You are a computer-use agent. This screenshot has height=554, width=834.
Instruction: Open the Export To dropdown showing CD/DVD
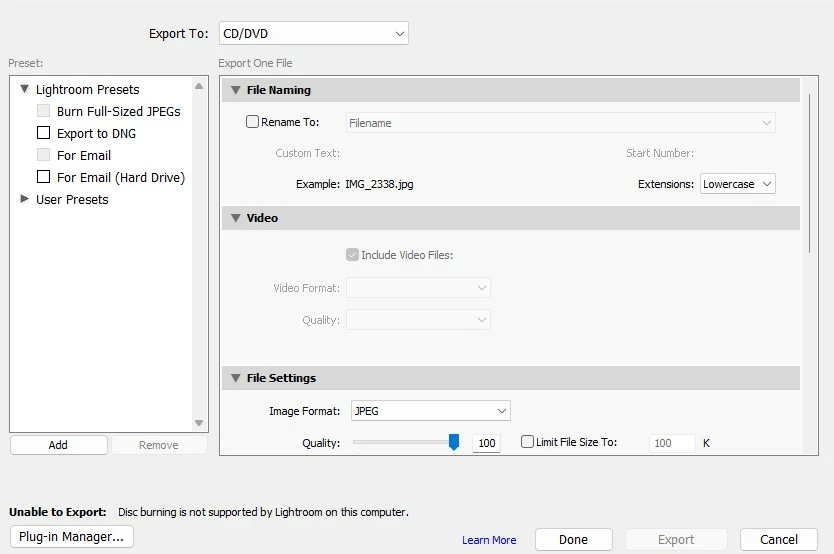click(x=313, y=33)
